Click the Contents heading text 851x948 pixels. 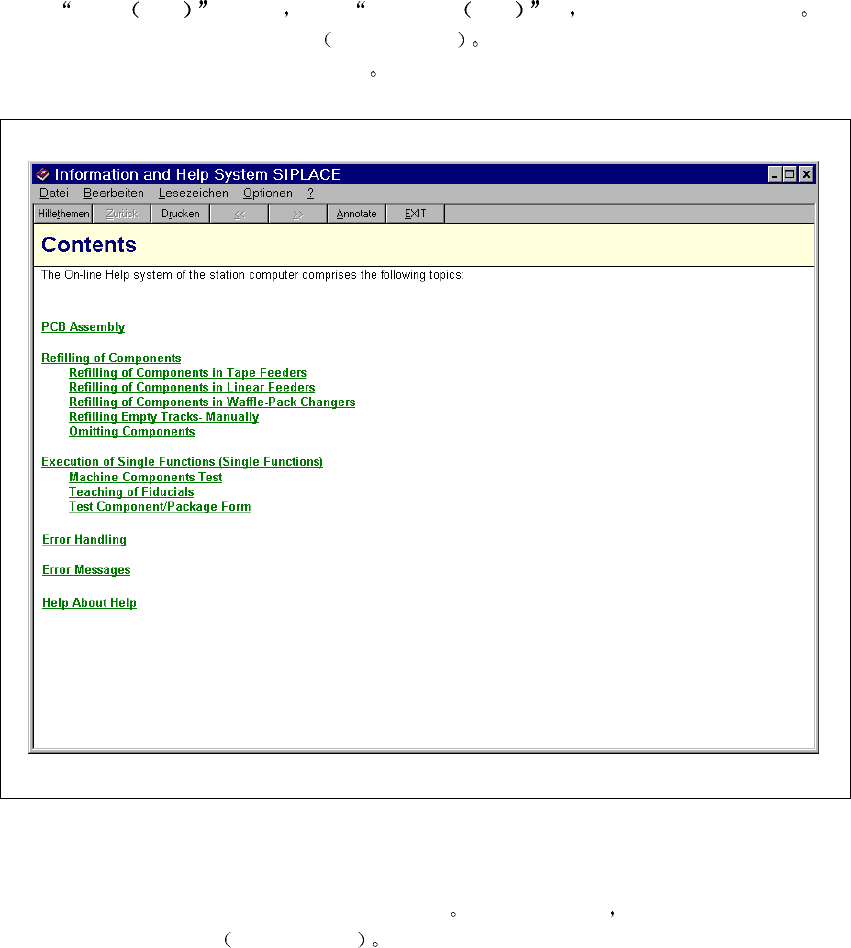pos(89,245)
